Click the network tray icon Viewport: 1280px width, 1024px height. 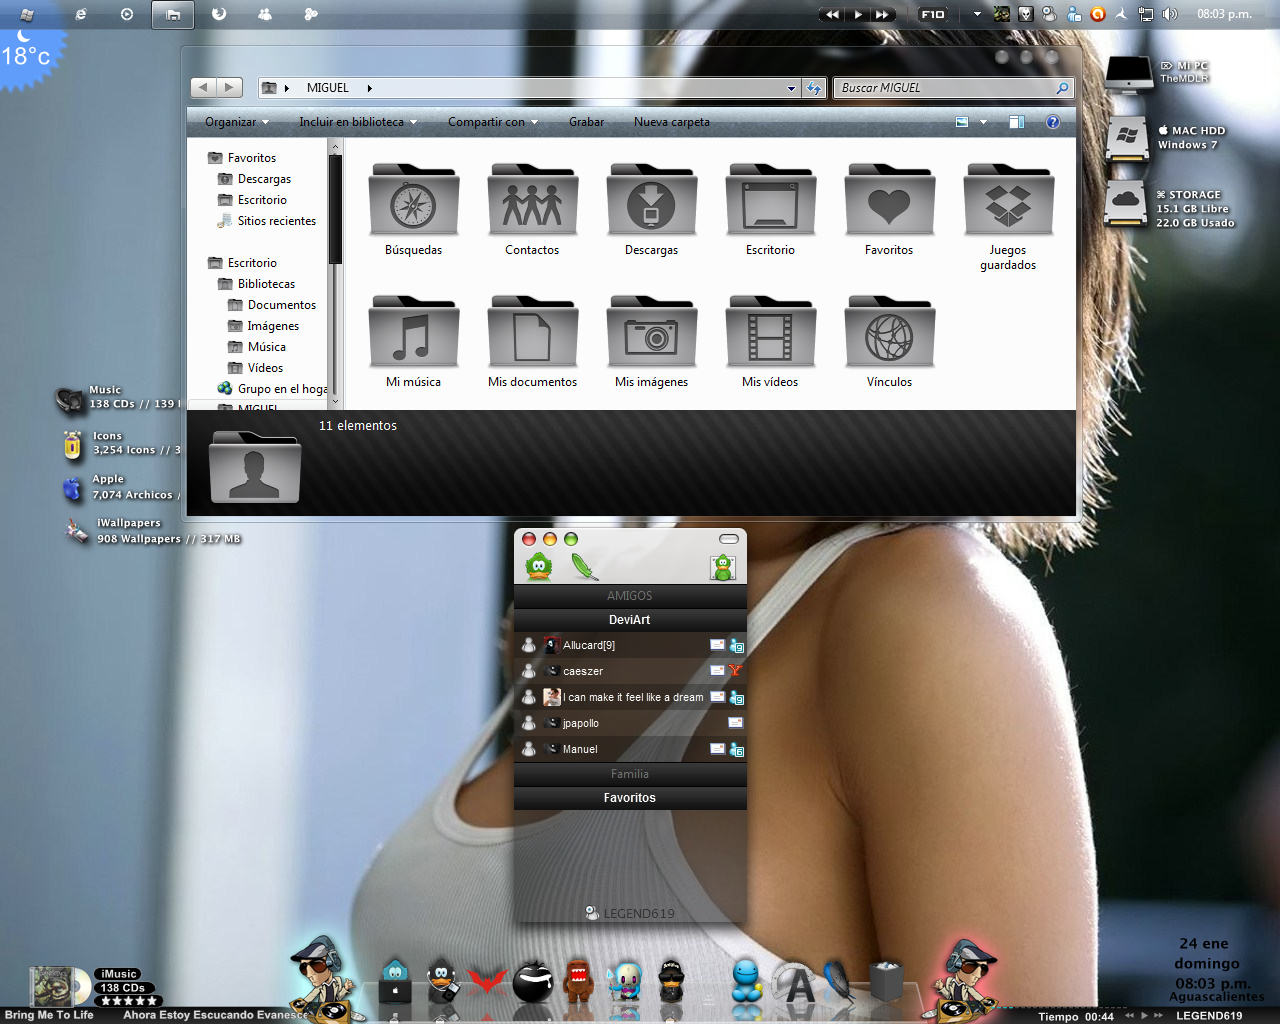coord(1146,14)
